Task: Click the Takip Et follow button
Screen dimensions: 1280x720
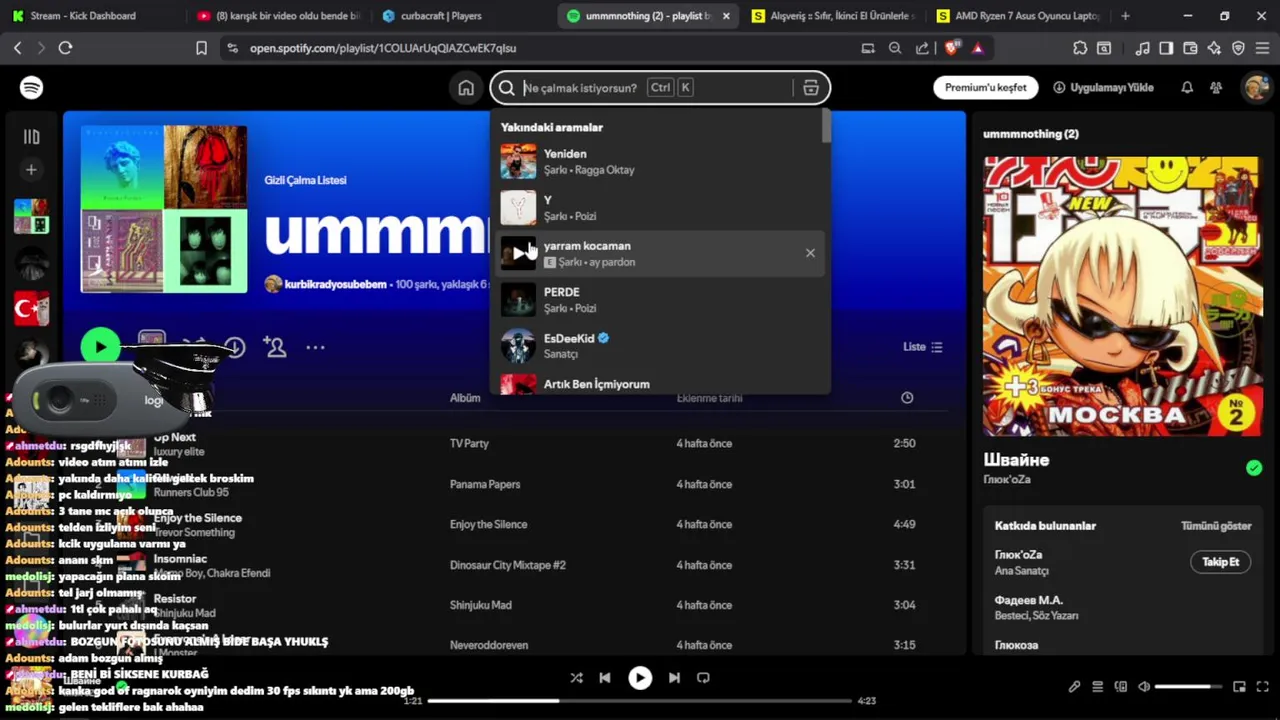Action: coord(1220,562)
